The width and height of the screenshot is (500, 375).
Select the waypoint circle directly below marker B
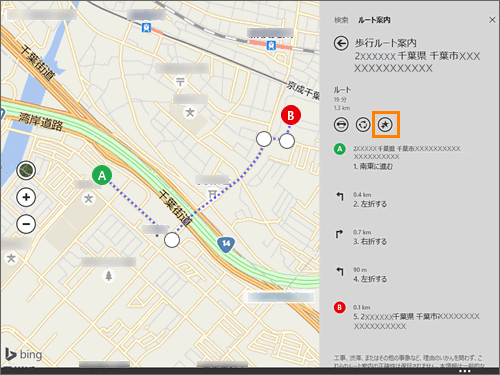[x=287, y=141]
